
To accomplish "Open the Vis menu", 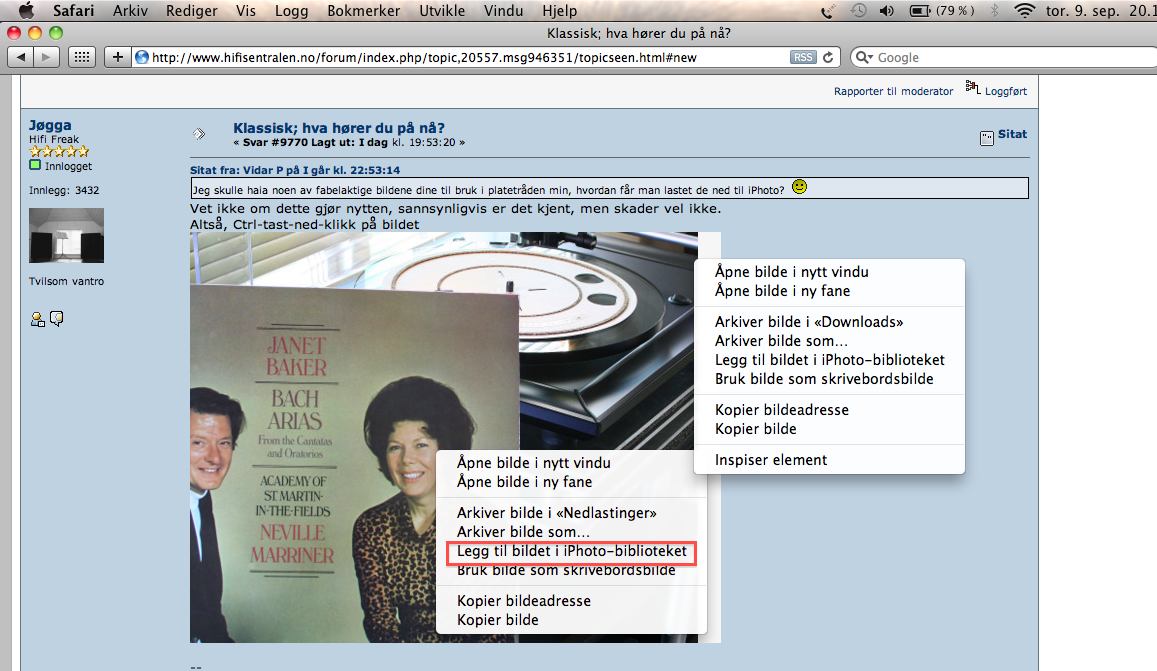I will coord(246,10).
